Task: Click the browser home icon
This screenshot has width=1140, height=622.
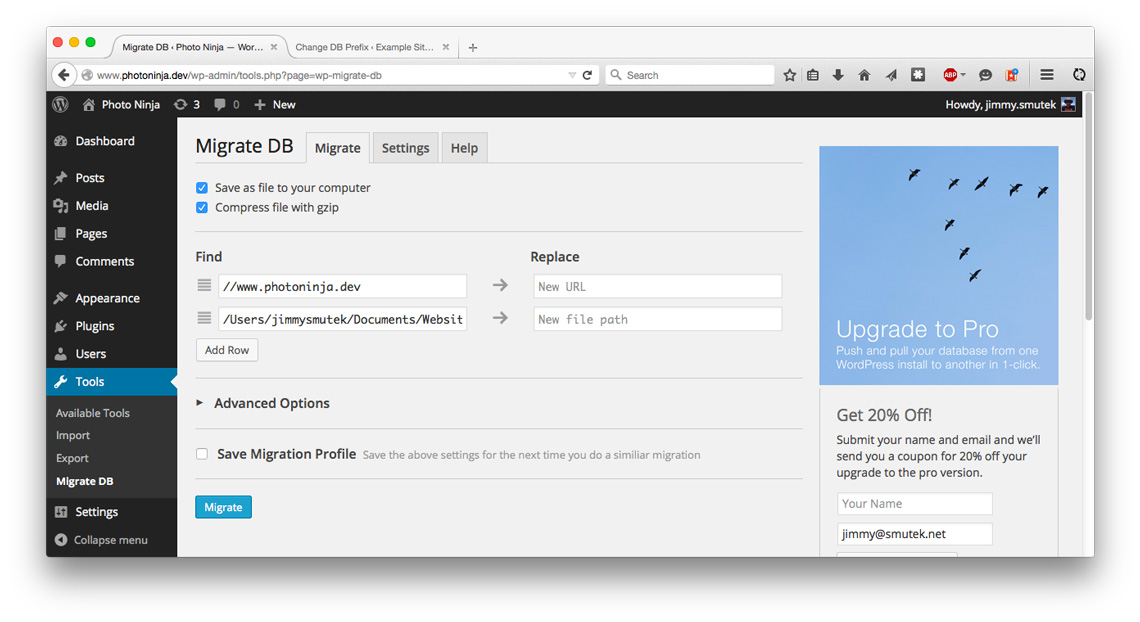Action: click(864, 75)
